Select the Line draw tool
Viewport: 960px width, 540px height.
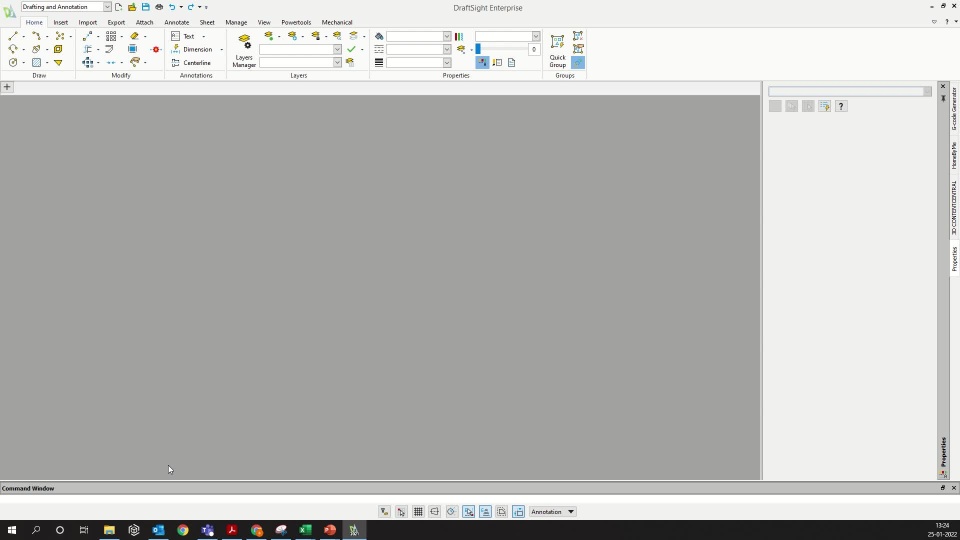(13, 36)
